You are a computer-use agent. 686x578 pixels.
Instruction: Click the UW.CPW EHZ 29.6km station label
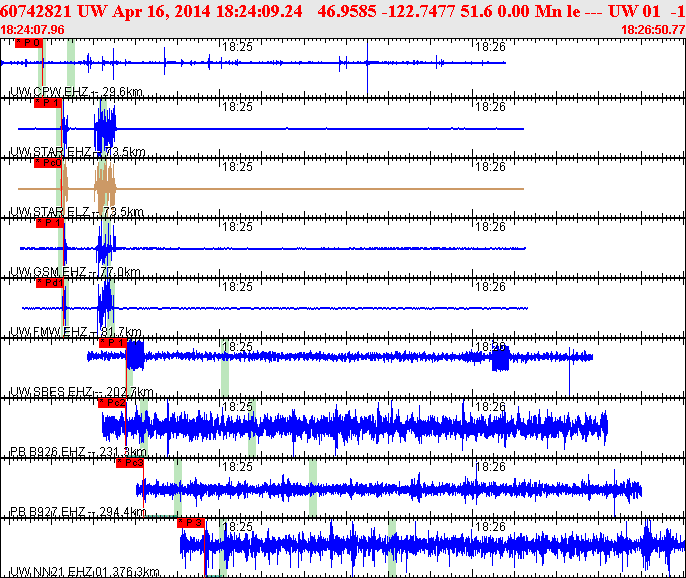tap(74, 92)
